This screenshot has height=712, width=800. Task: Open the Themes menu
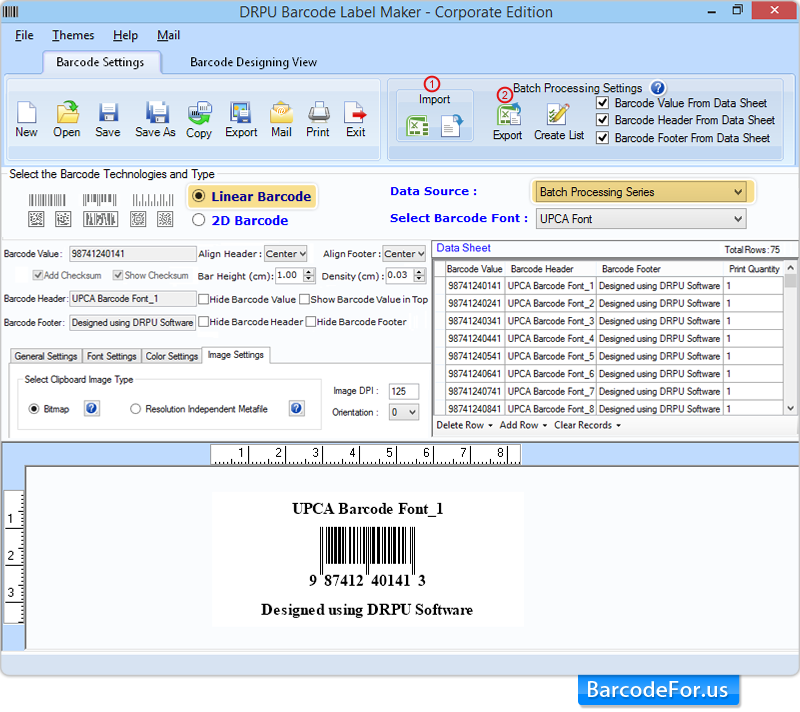(x=73, y=35)
